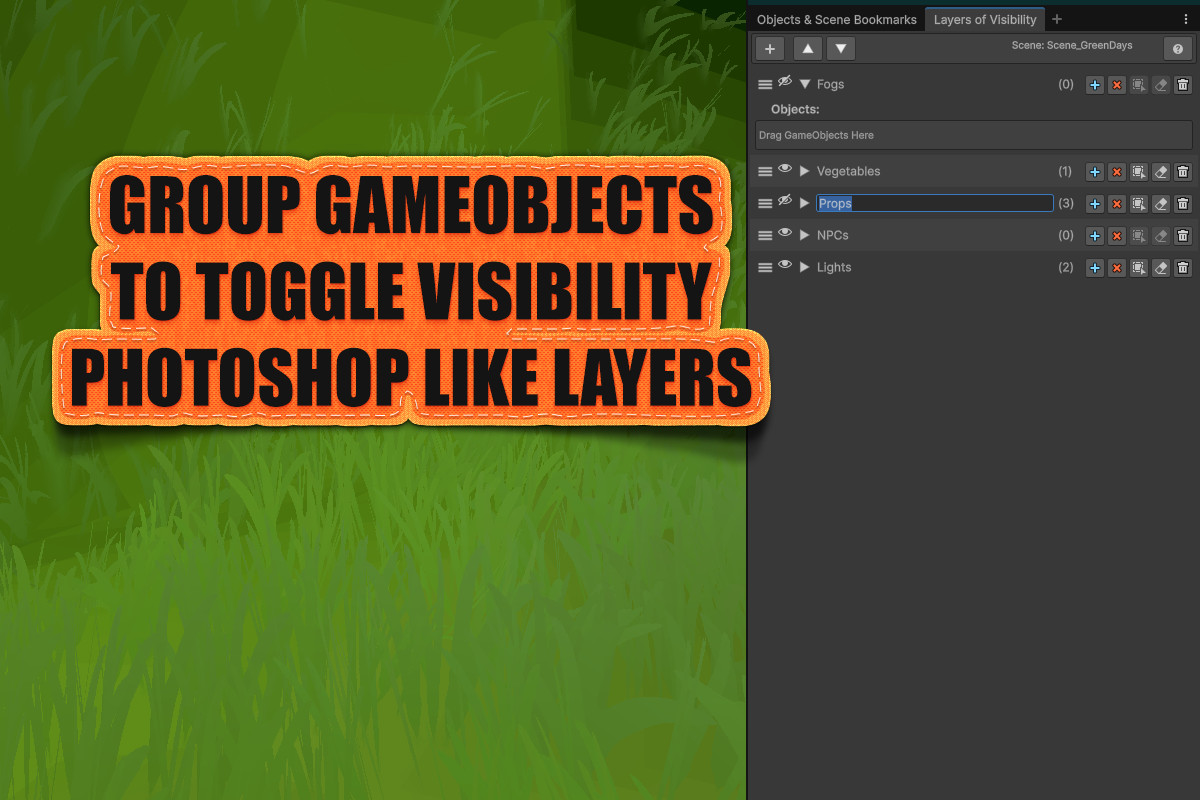Click the Props object count (3)
Screen dimensions: 1200x800
pyautogui.click(x=1066, y=204)
